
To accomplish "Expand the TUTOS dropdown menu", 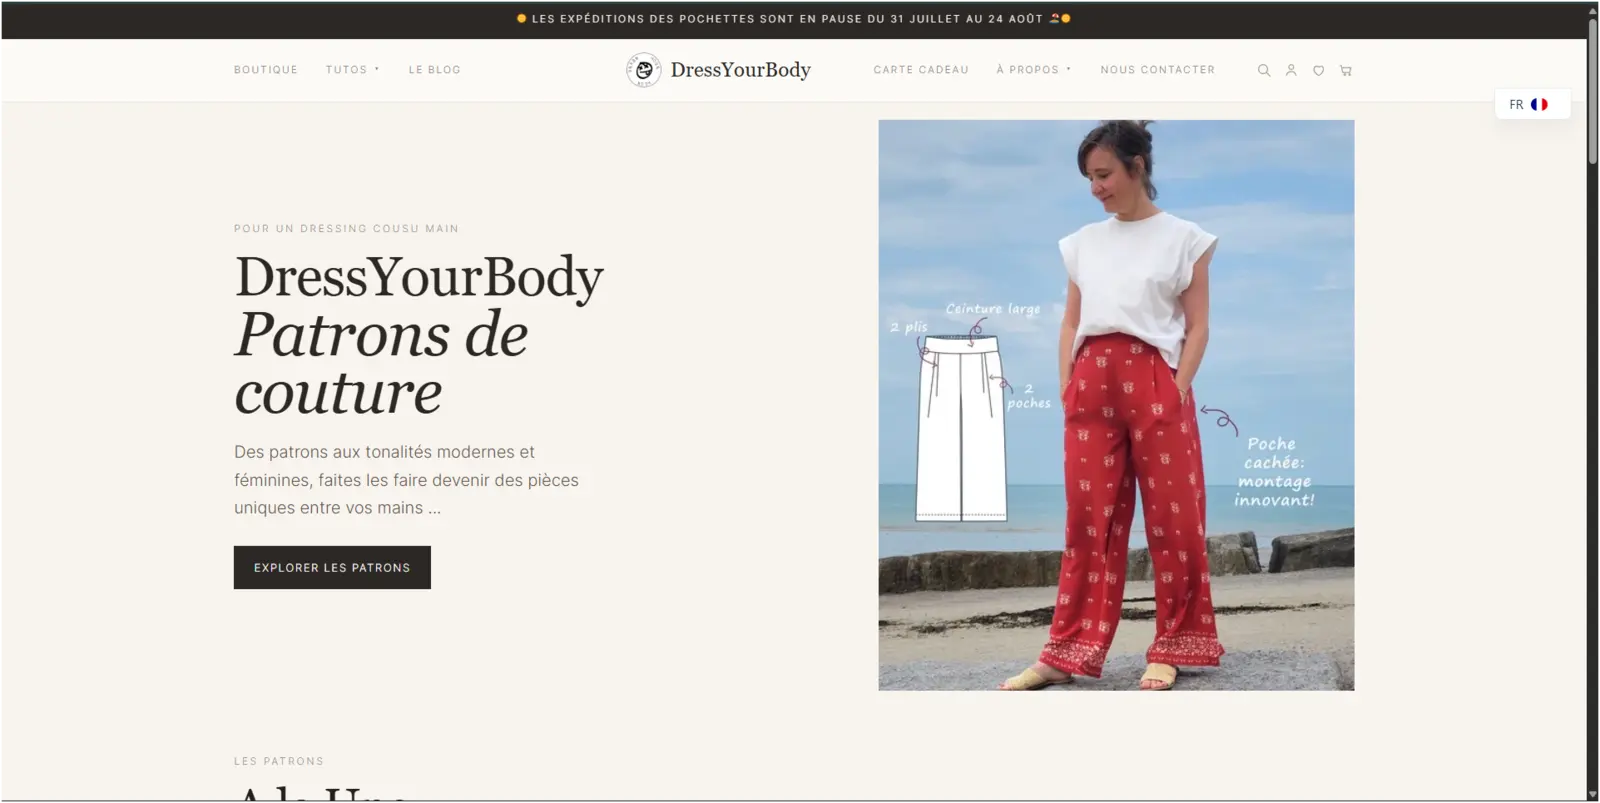I will (352, 70).
